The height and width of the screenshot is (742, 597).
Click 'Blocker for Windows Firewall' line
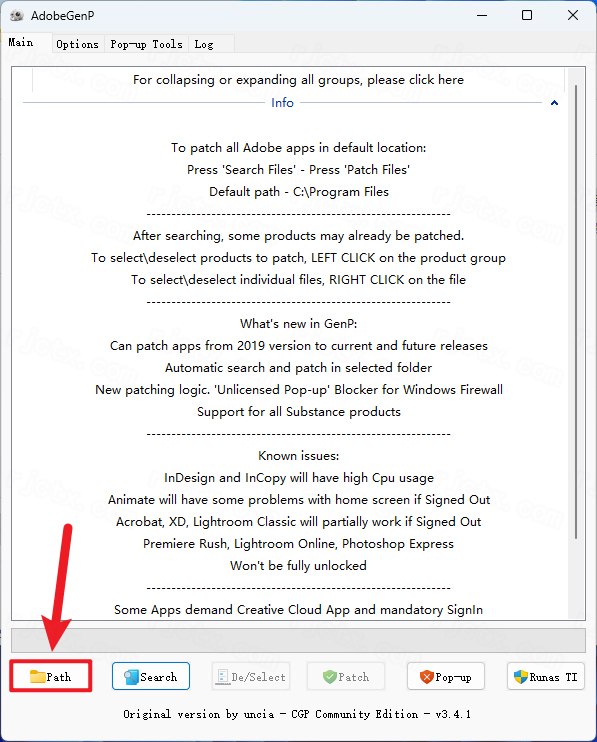298,389
